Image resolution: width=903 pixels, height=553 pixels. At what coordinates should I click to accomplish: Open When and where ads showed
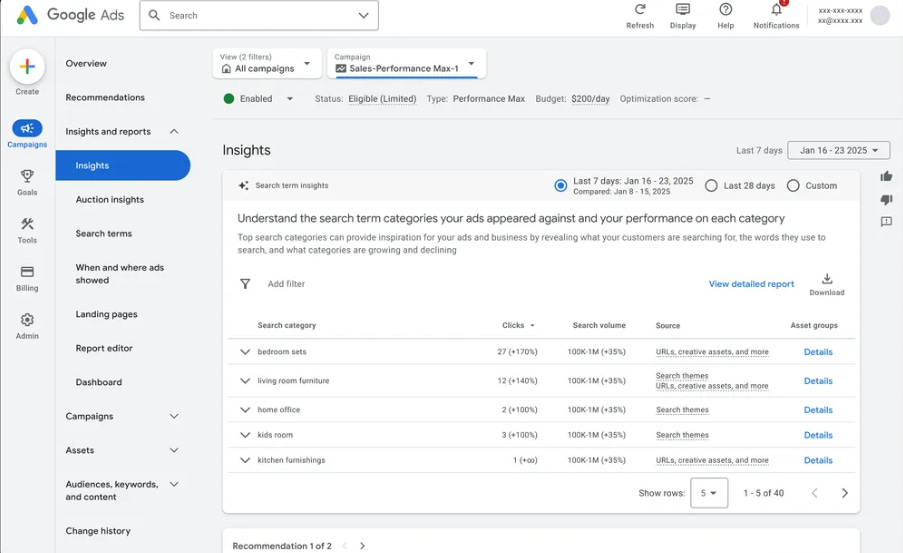tap(120, 274)
